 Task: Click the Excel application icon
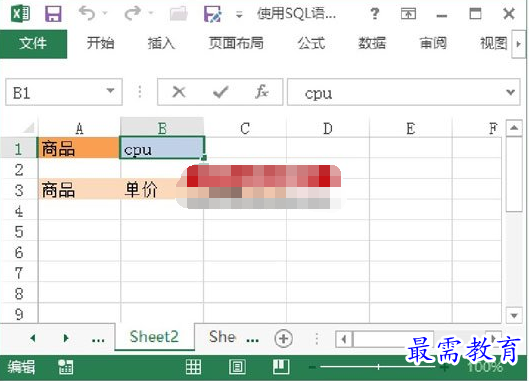(x=21, y=14)
